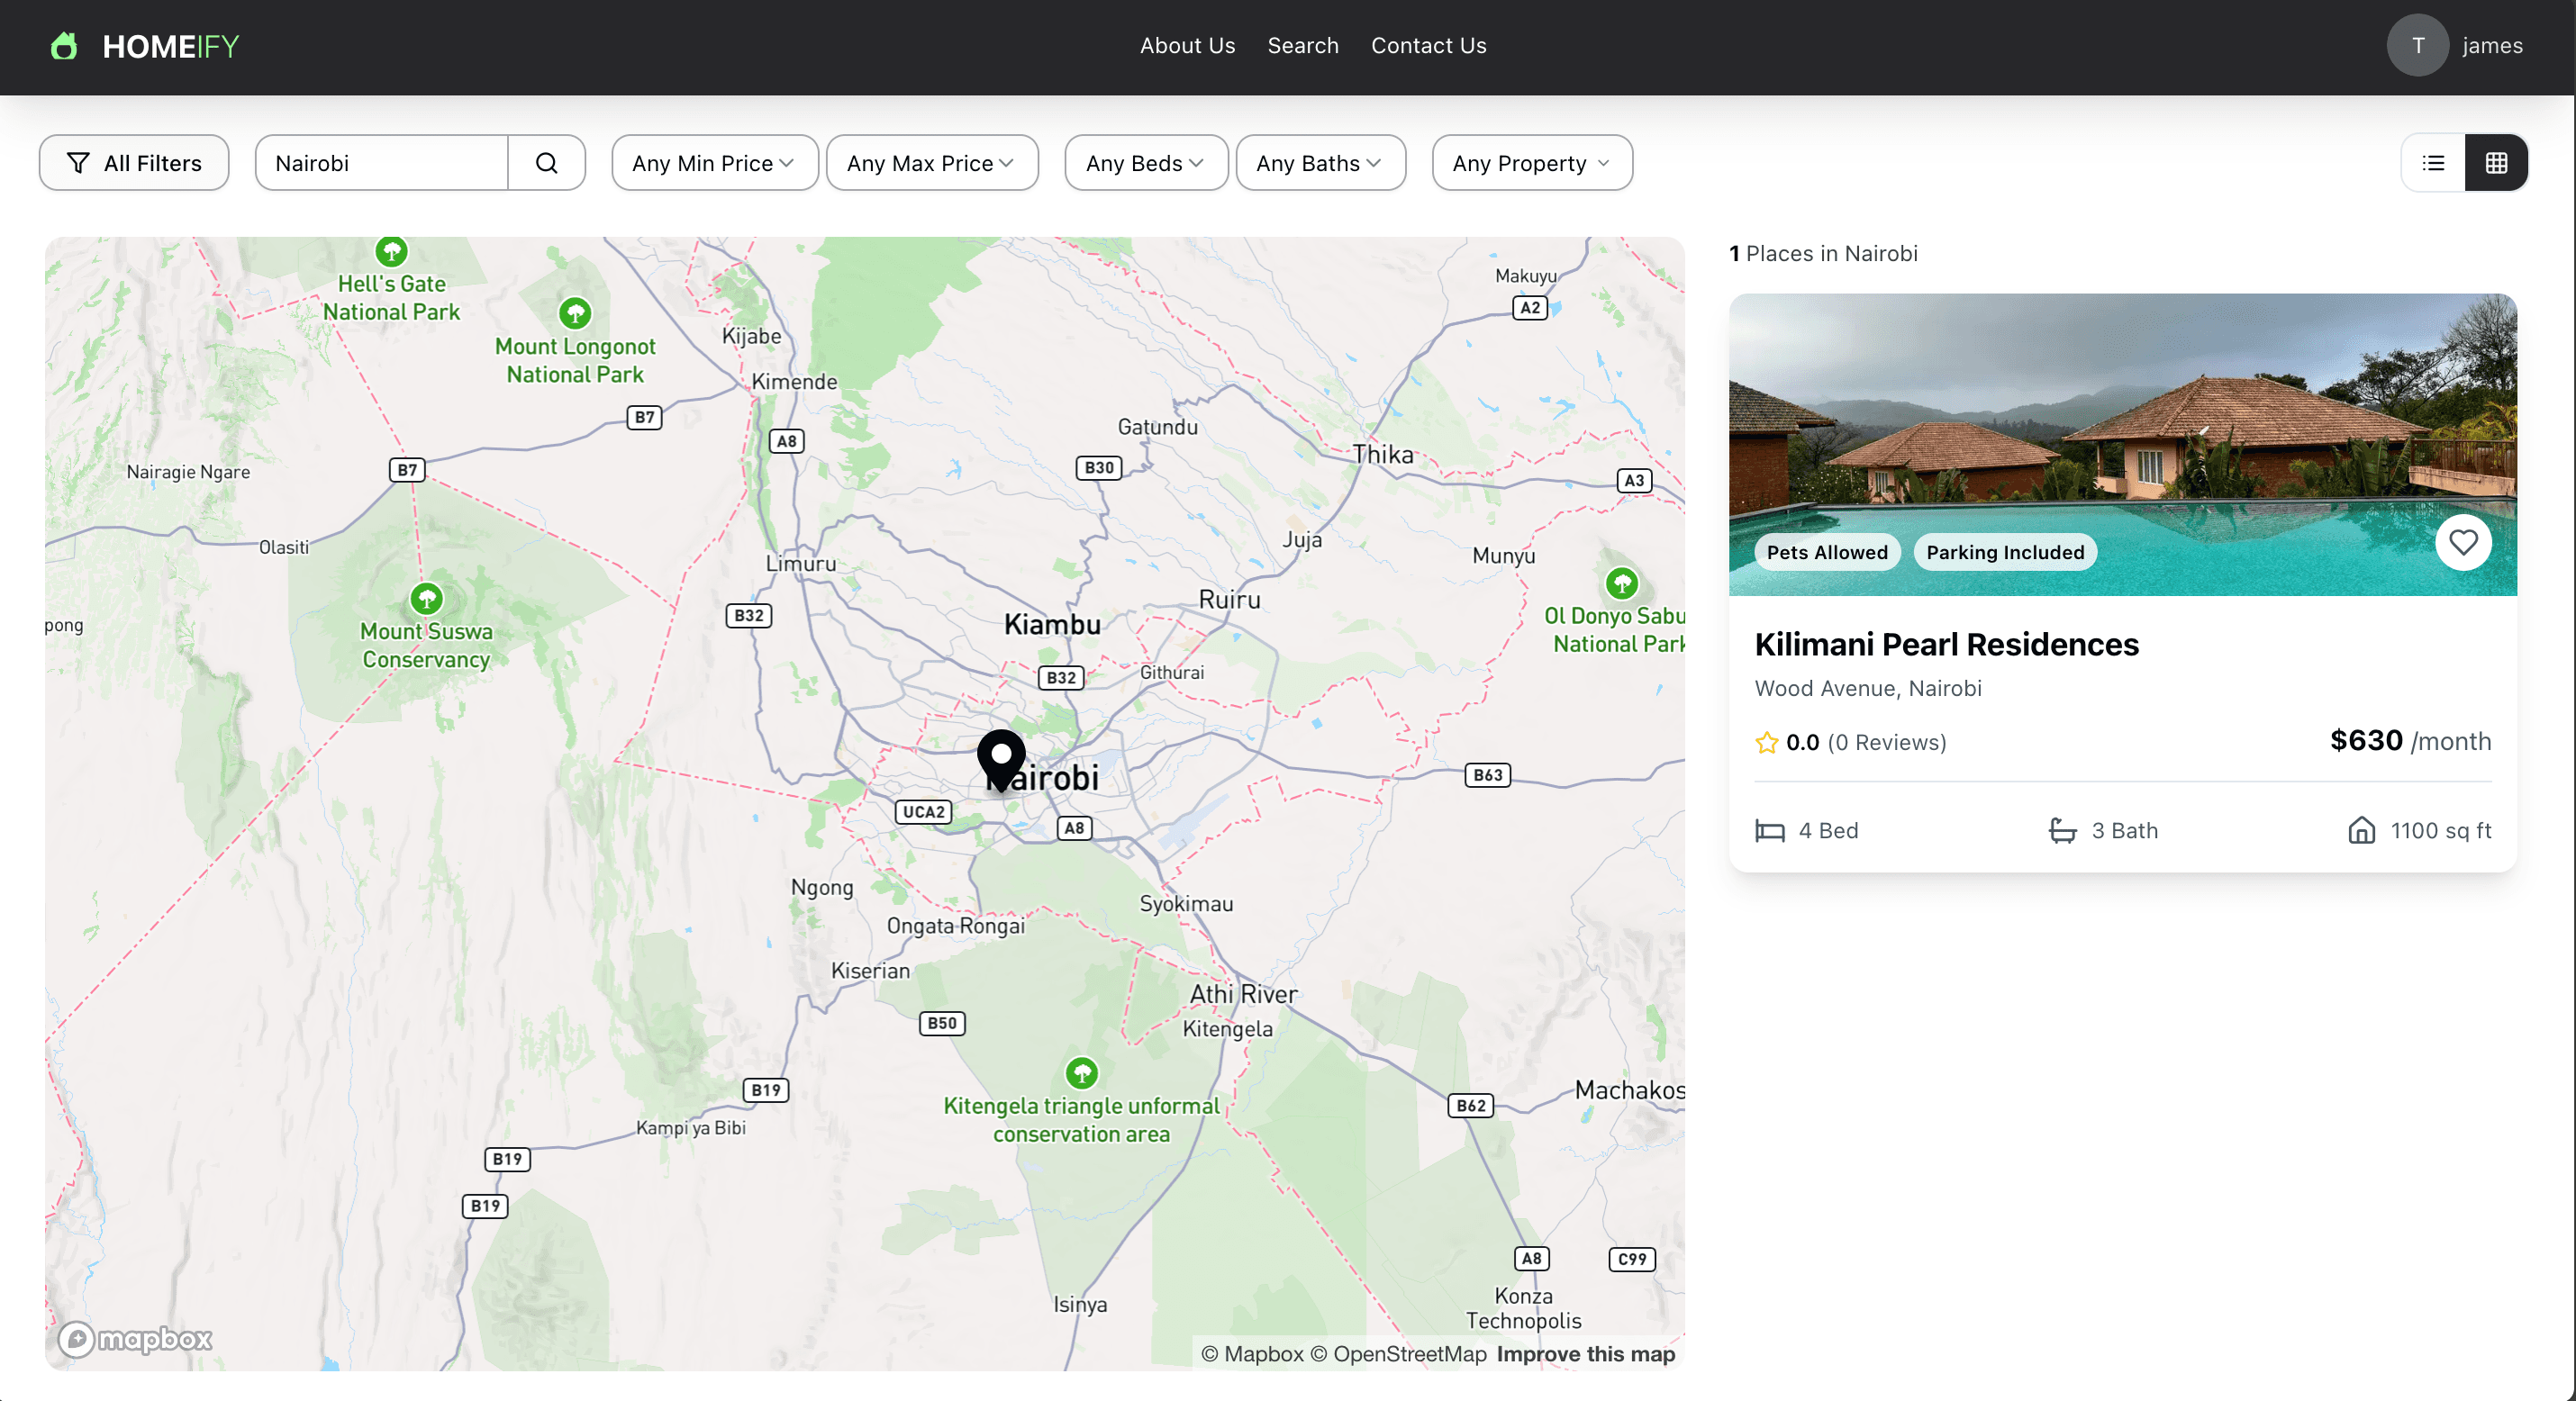Click the funnel icon in All Filters
Viewport: 2576px width, 1401px height.
(78, 163)
